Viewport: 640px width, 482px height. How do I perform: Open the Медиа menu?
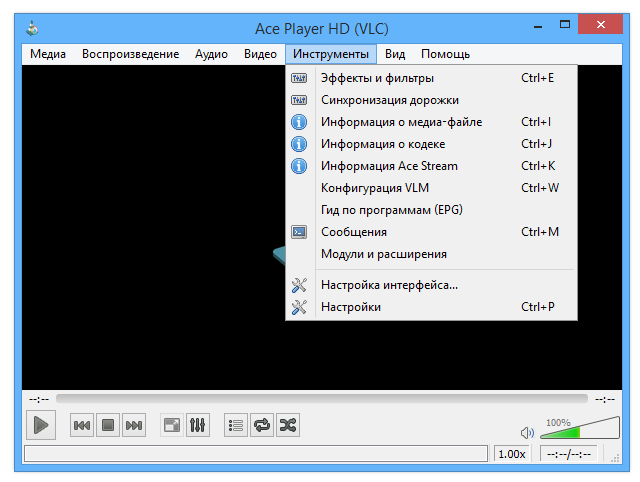click(x=48, y=54)
